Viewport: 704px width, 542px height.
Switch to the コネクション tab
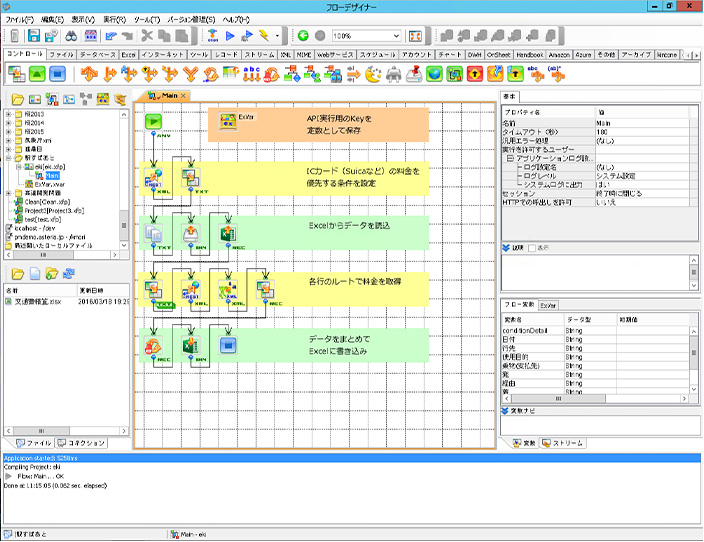pyautogui.click(x=80, y=443)
